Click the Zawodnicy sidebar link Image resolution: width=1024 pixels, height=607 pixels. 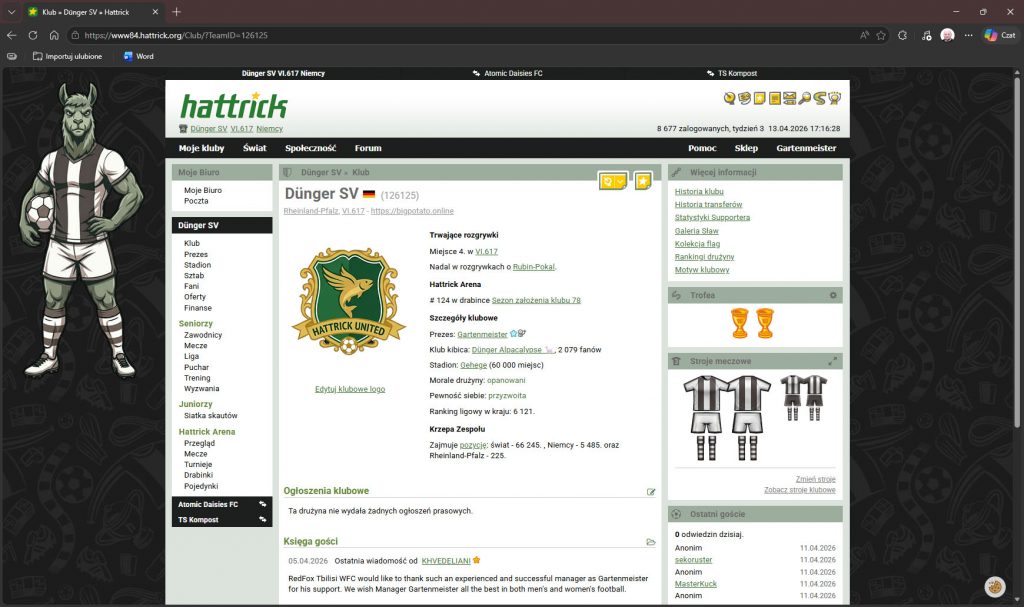pos(203,335)
